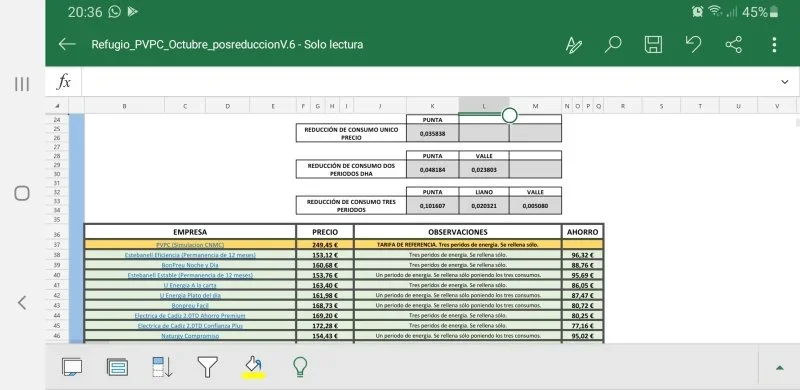Select the PRECIO header cell
Image resolution: width=800 pixels, height=390 pixels.
pyautogui.click(x=325, y=232)
